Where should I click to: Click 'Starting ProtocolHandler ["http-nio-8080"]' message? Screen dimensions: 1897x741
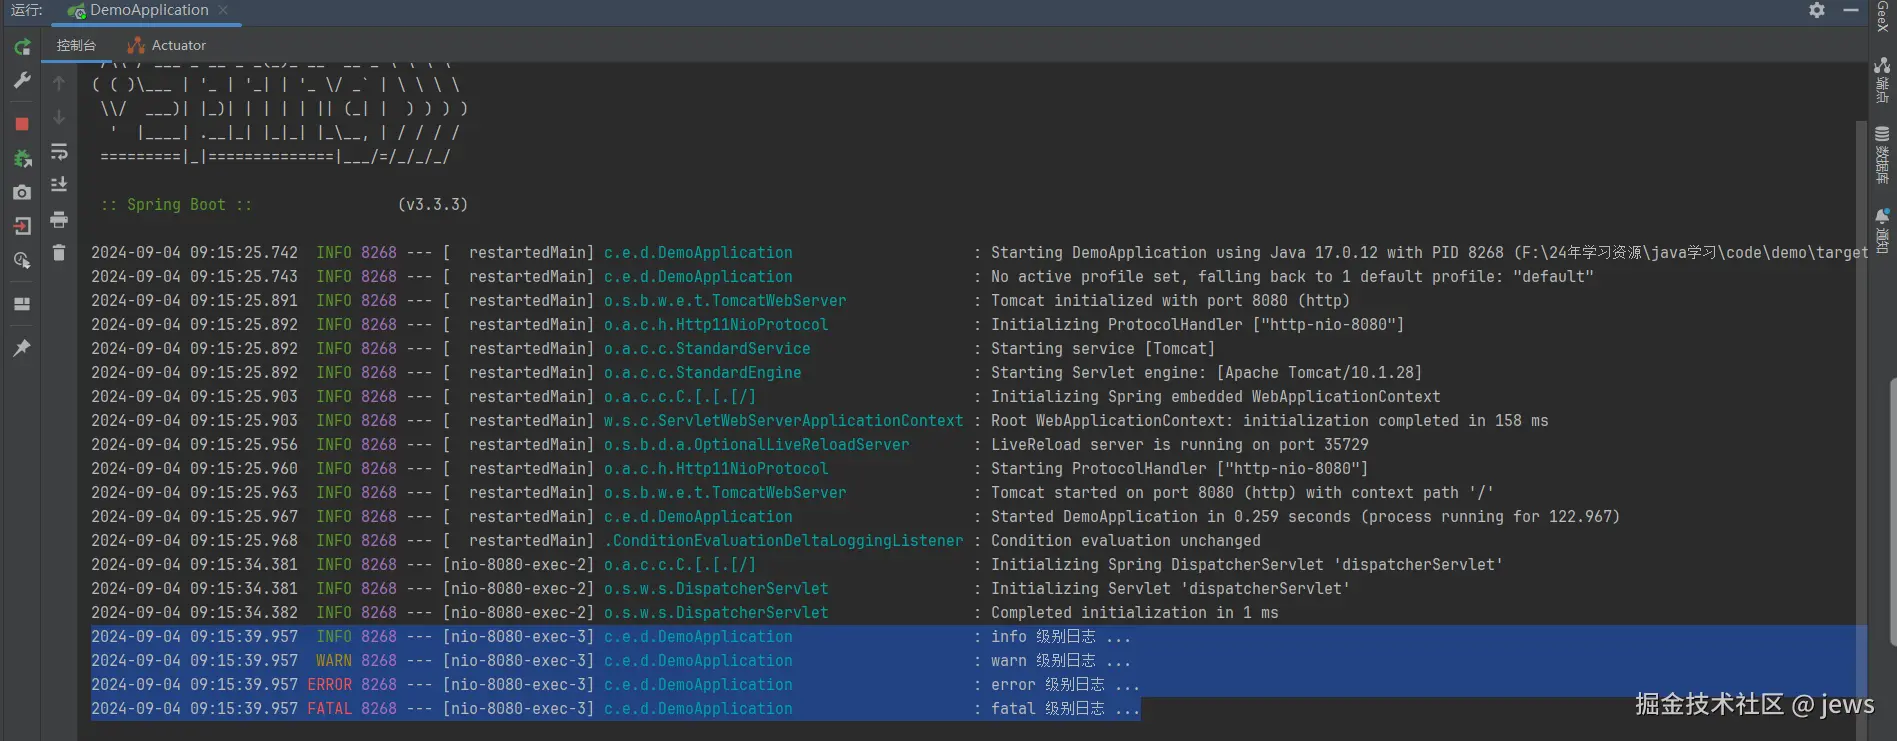(1180, 469)
